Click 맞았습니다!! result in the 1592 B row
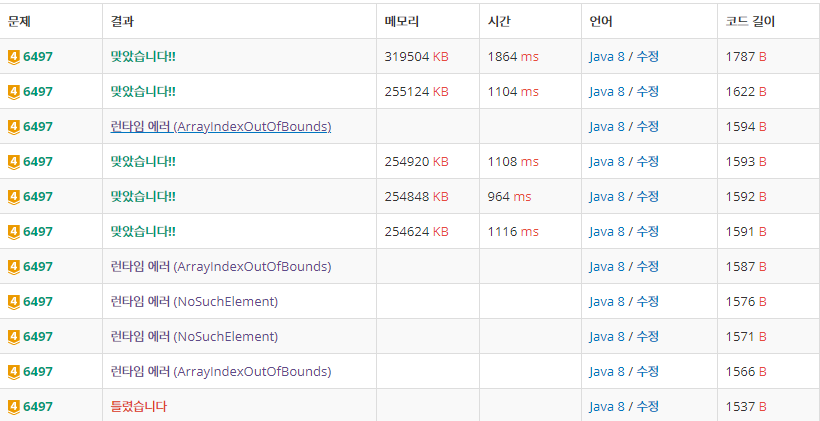Screen dimensions: 820x421 [x=143, y=197]
